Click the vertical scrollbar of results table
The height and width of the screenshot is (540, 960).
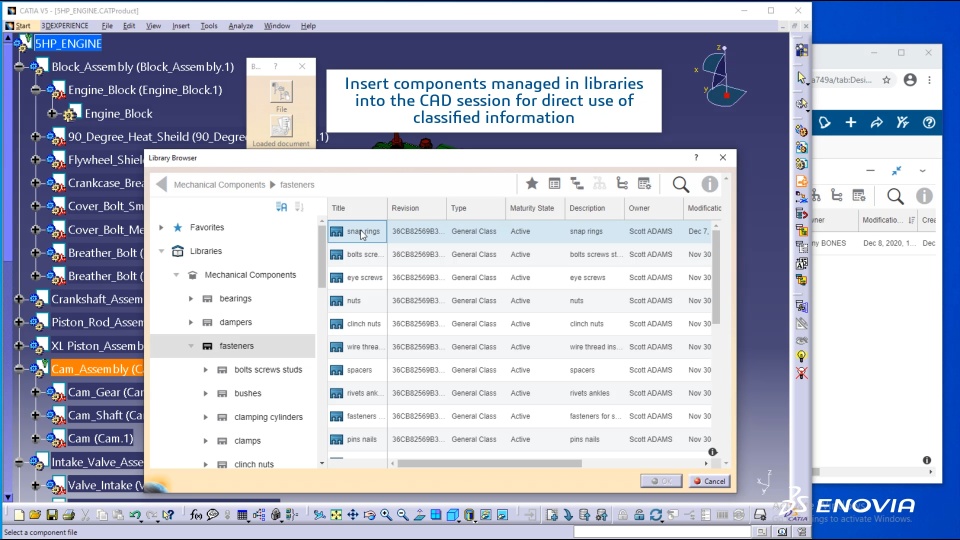pos(716,276)
